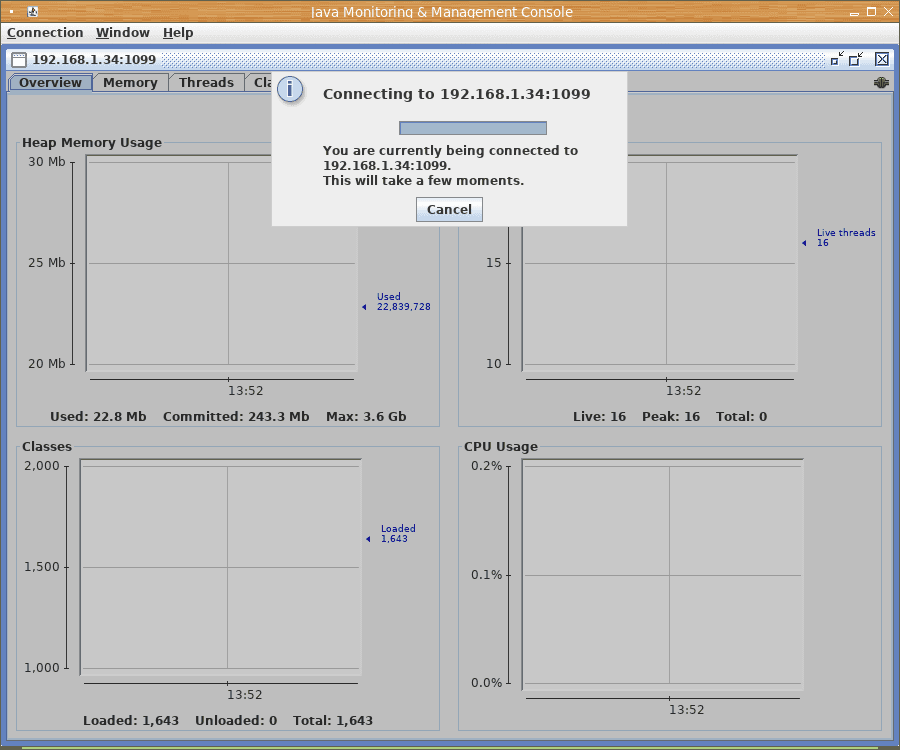Viewport: 900px width, 750px height.
Task: Open the Window menu
Action: (122, 33)
